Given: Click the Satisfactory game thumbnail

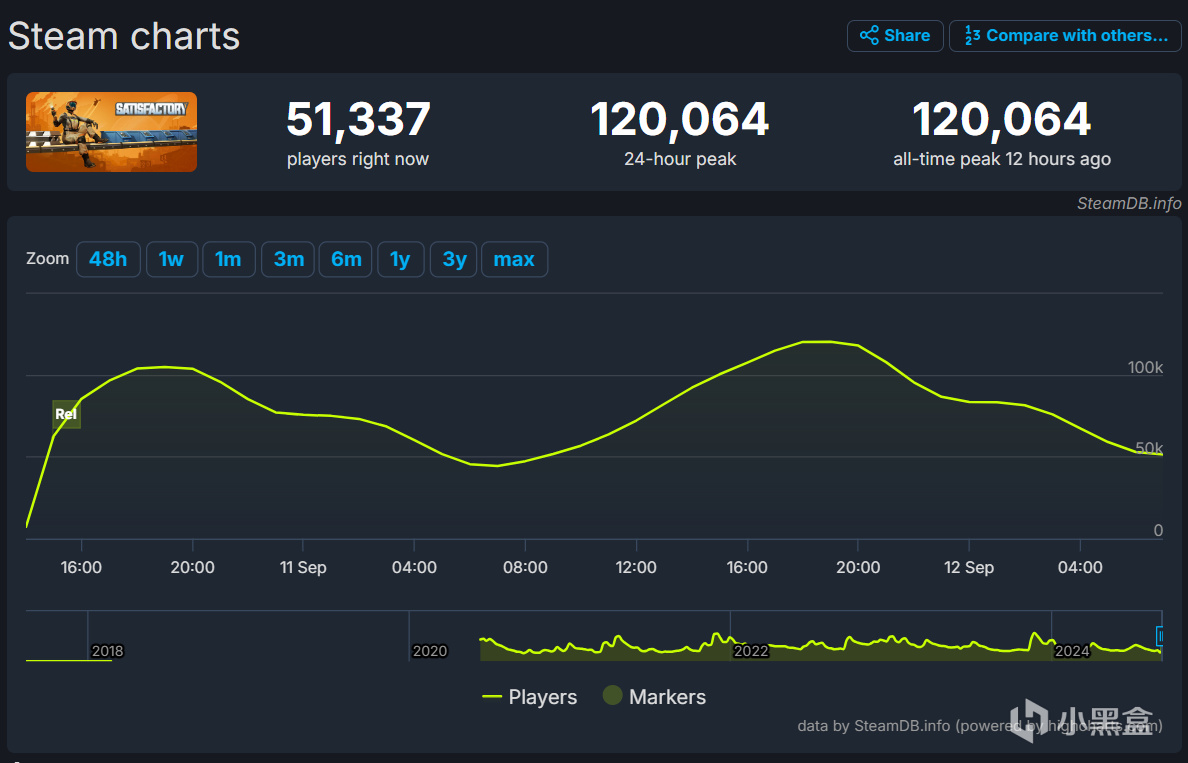Looking at the screenshot, I should [x=111, y=132].
